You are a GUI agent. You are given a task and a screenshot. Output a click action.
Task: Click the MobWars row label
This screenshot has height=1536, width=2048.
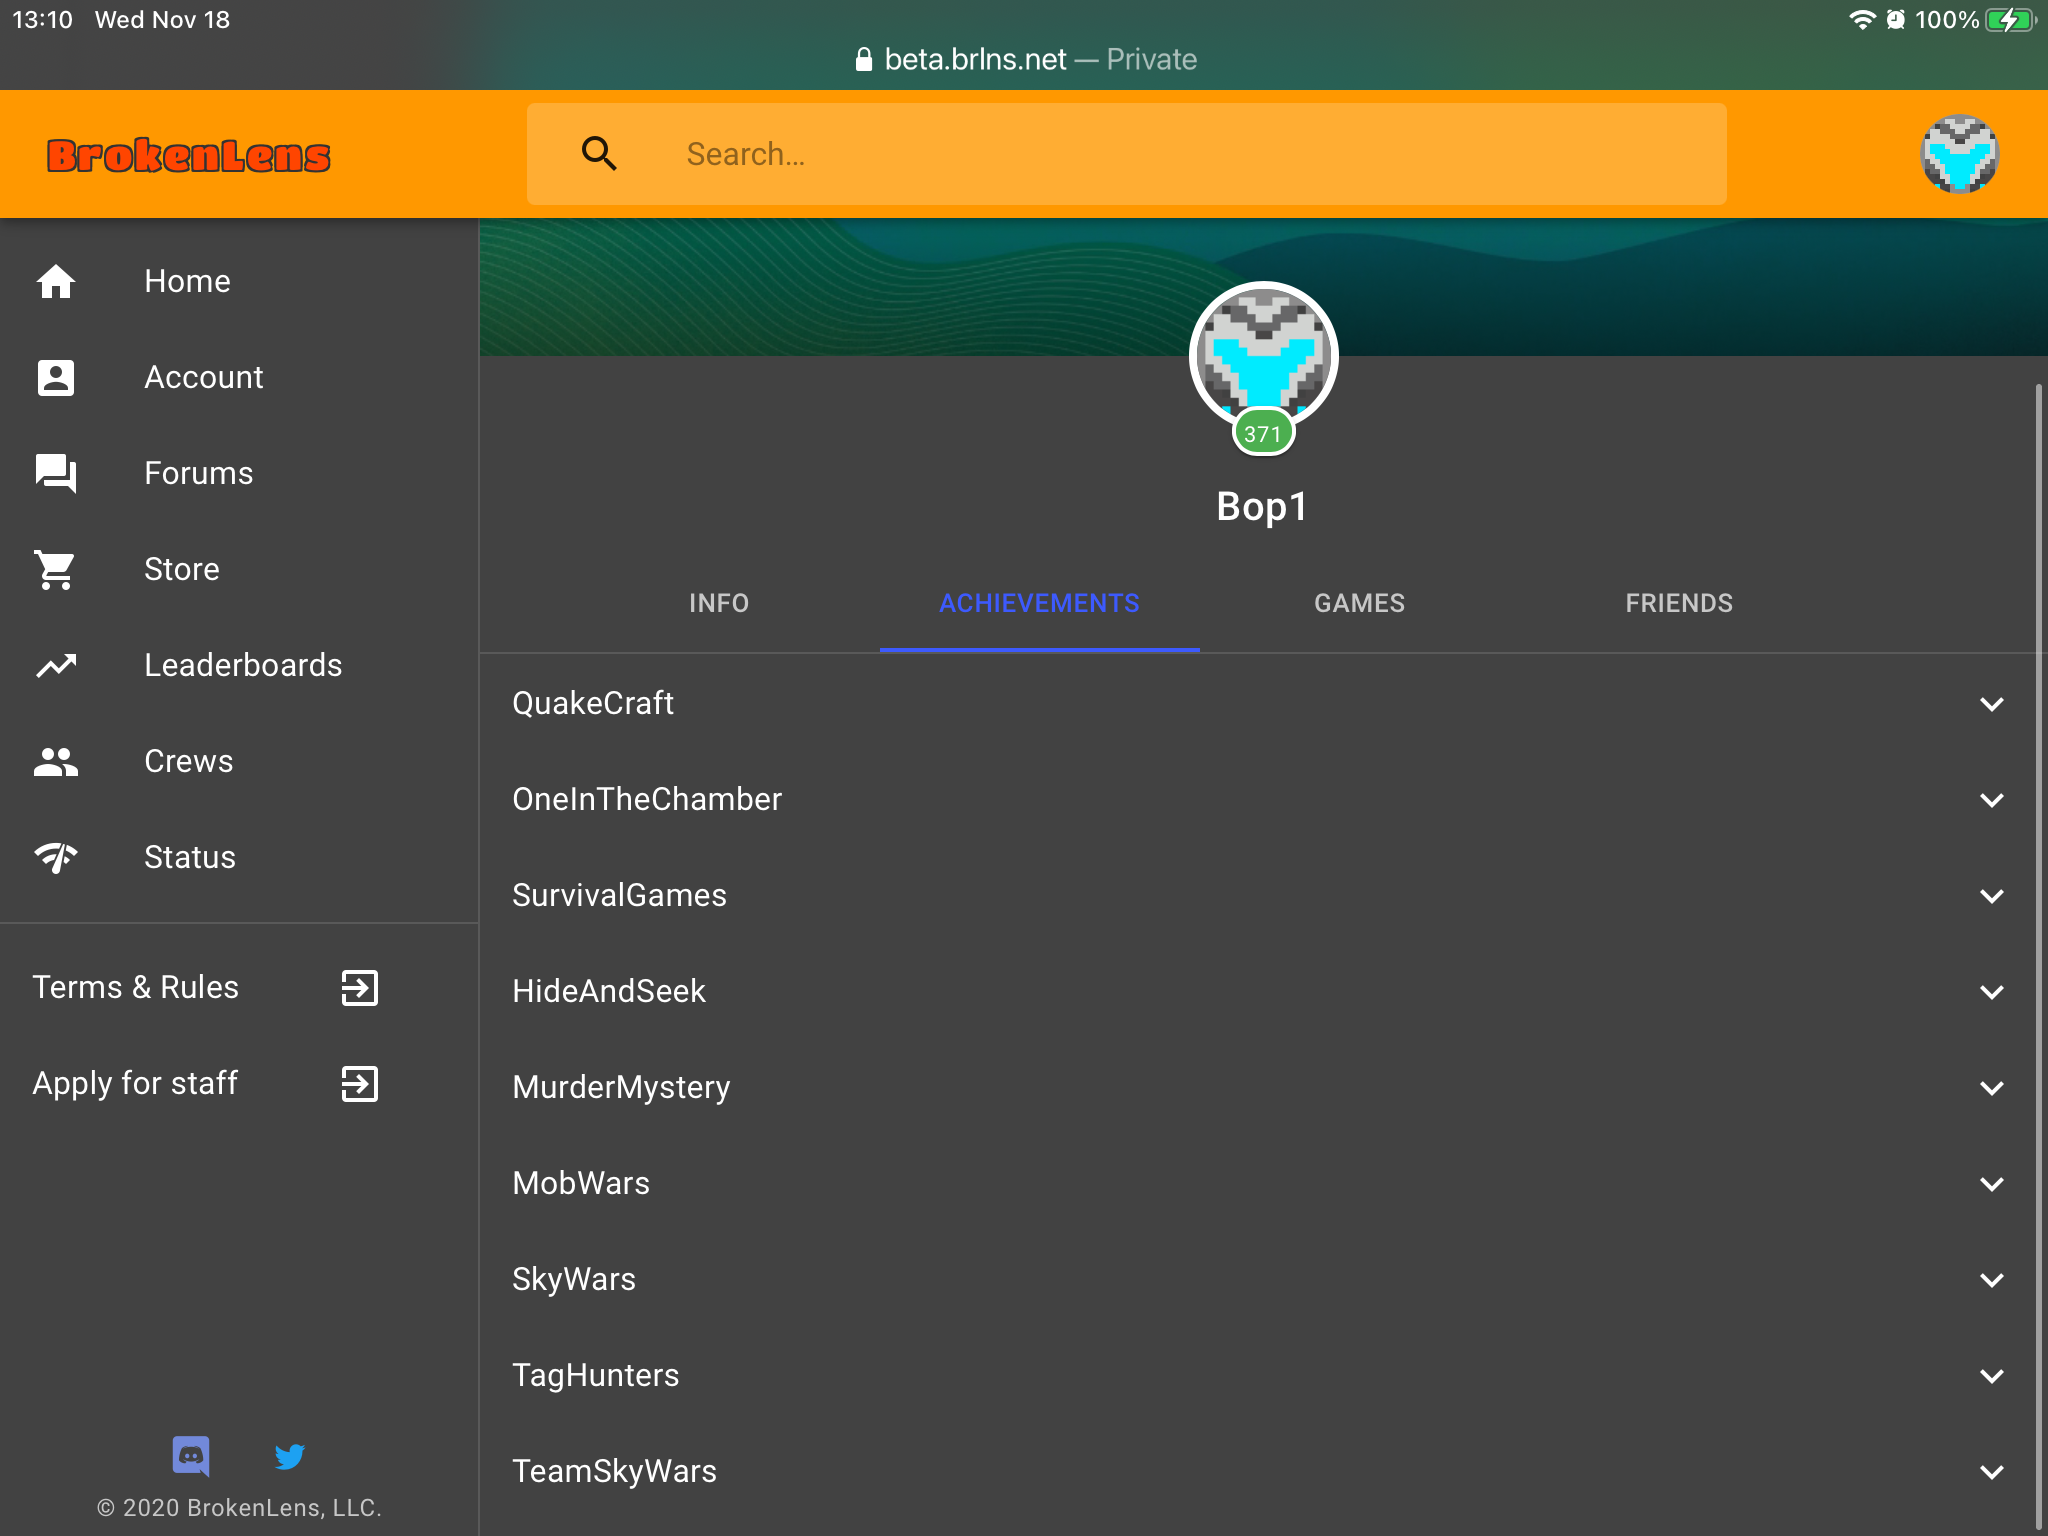click(x=581, y=1183)
